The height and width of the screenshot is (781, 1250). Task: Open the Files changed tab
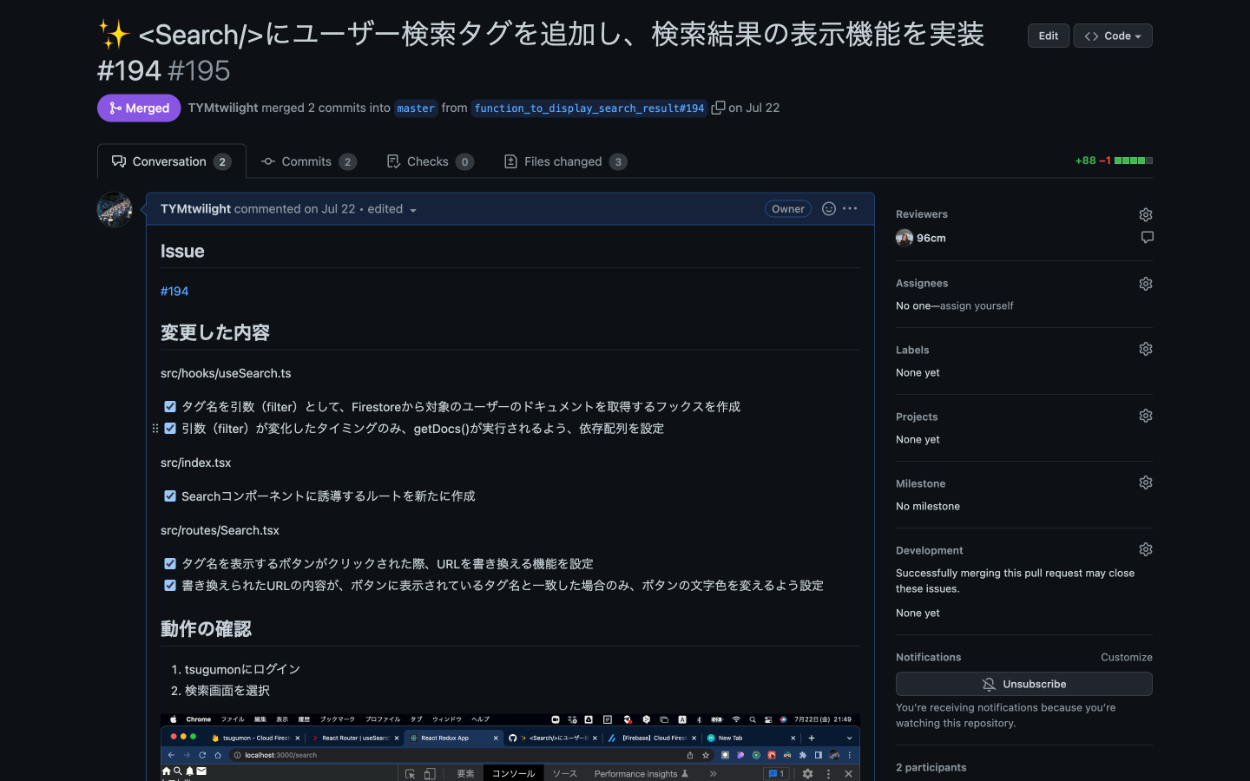point(564,162)
